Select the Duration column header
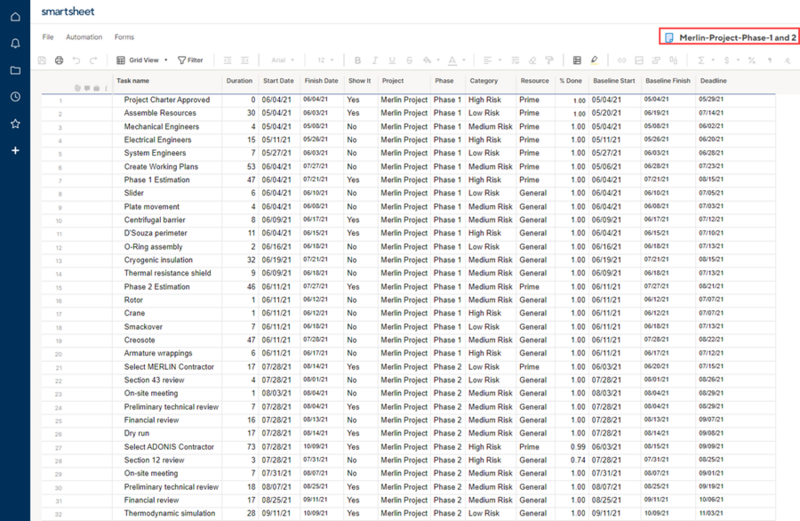Screen dimensions: 800x521 [239, 81]
